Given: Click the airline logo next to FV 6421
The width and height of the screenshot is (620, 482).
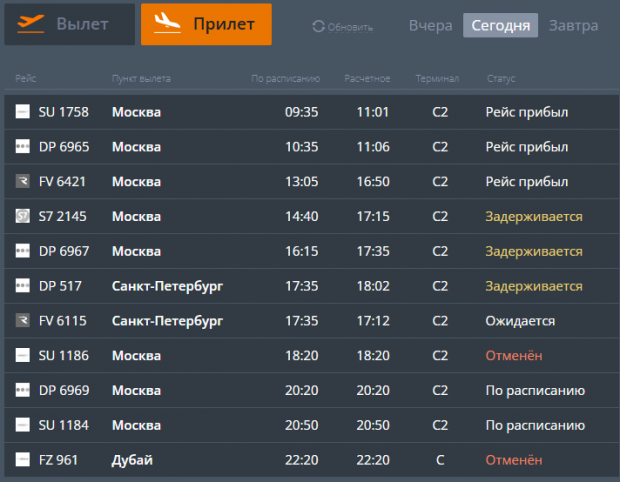Looking at the screenshot, I should 23,182.
